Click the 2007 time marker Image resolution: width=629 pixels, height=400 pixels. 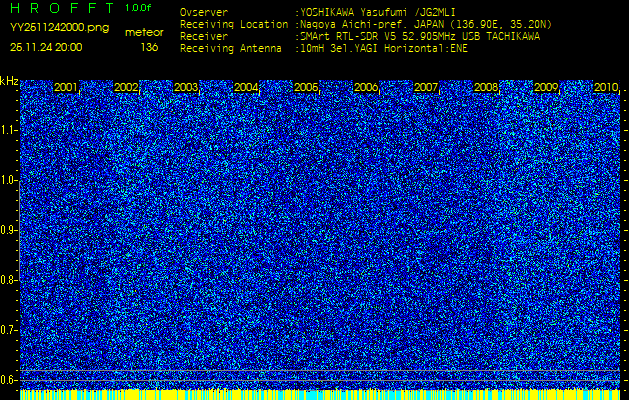pos(426,87)
